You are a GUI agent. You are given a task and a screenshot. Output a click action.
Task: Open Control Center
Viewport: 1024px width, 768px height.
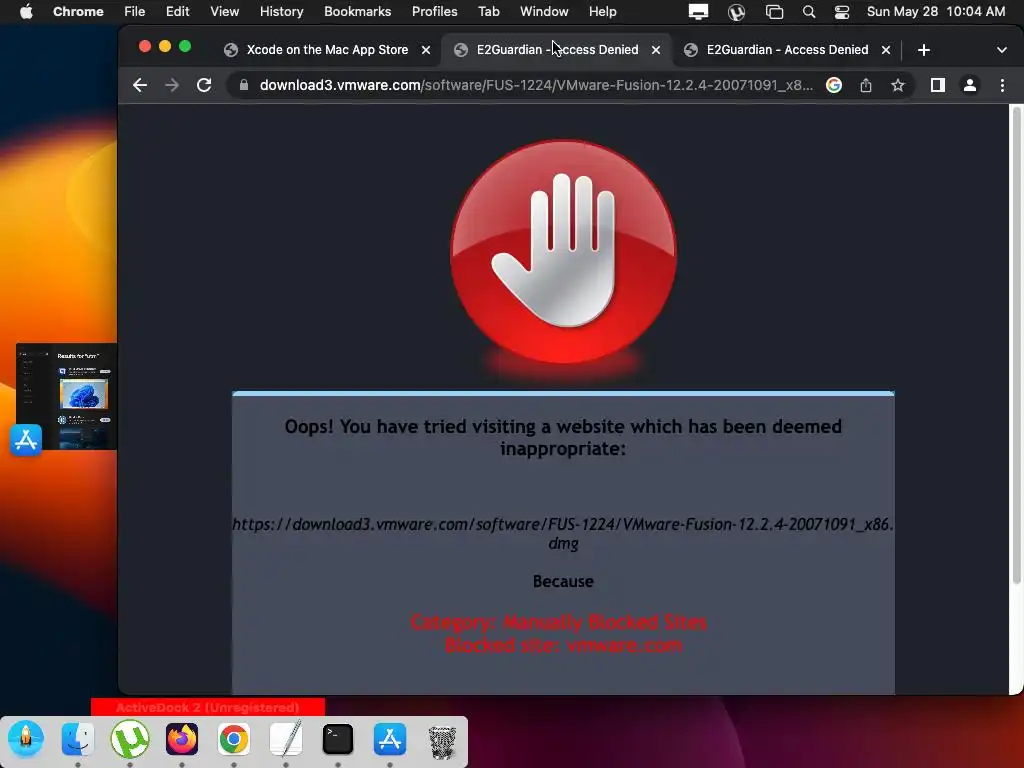click(842, 12)
